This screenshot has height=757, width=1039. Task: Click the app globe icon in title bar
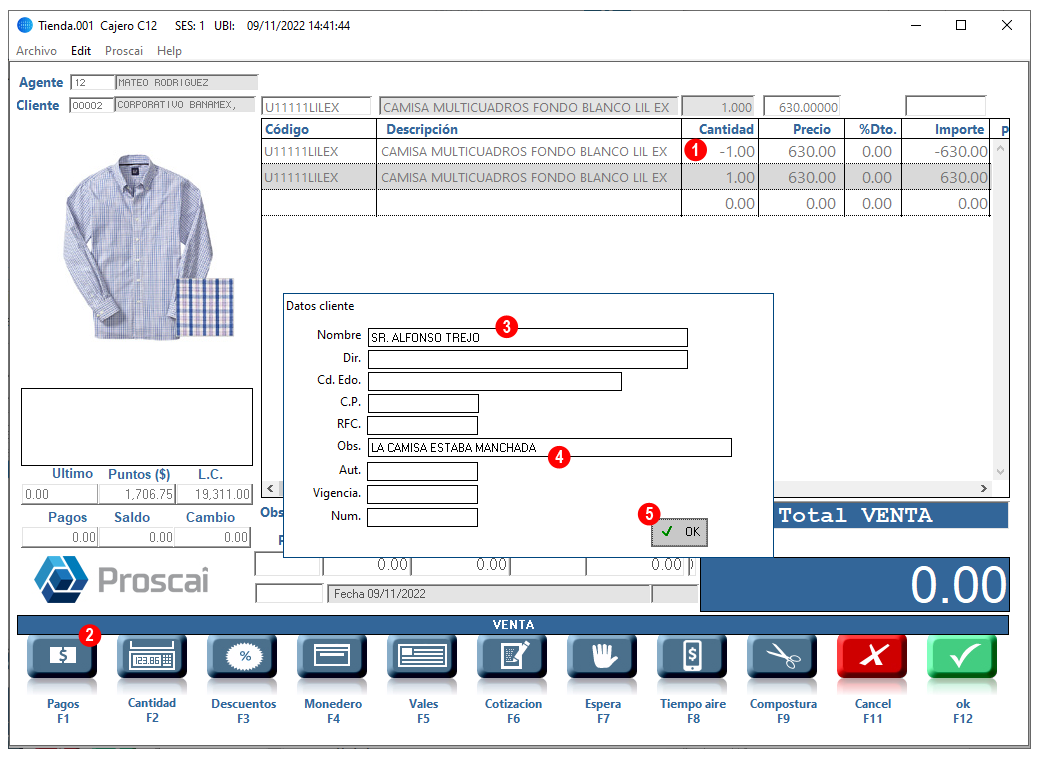(25, 25)
